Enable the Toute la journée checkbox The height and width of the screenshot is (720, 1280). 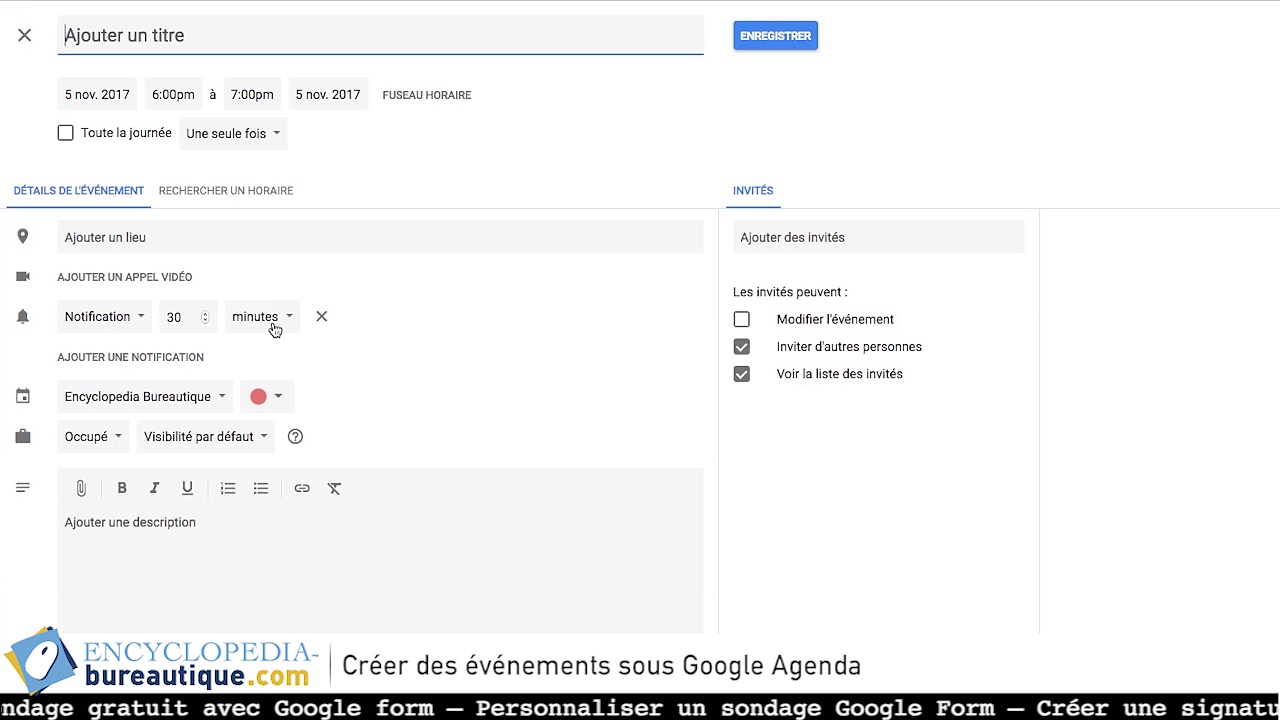click(x=66, y=133)
